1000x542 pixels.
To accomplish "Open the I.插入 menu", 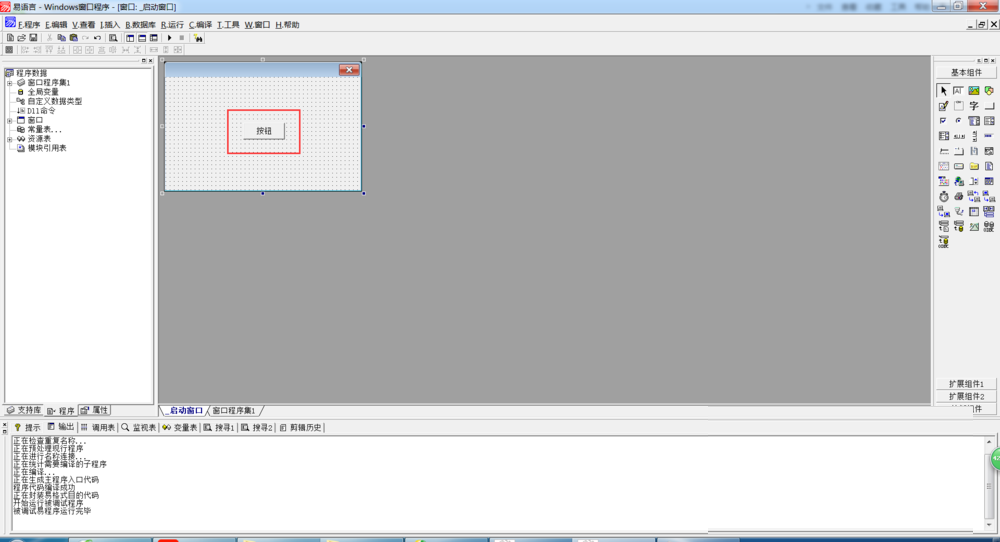I will tap(110, 25).
